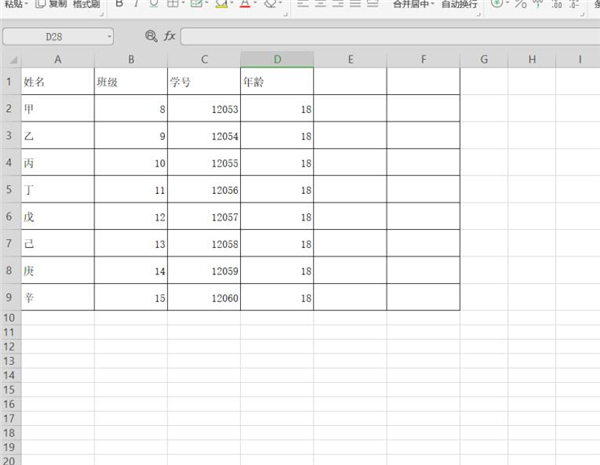Click the cell containing 学号
Screen dimensions: 600x465
point(204,81)
